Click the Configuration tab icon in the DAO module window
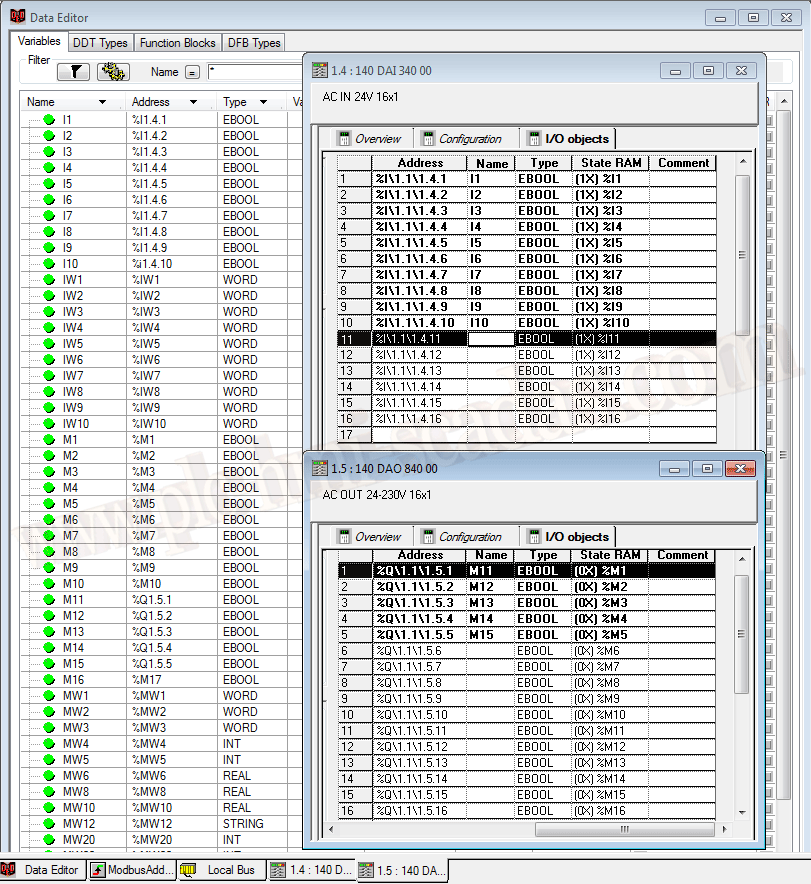 (429, 537)
